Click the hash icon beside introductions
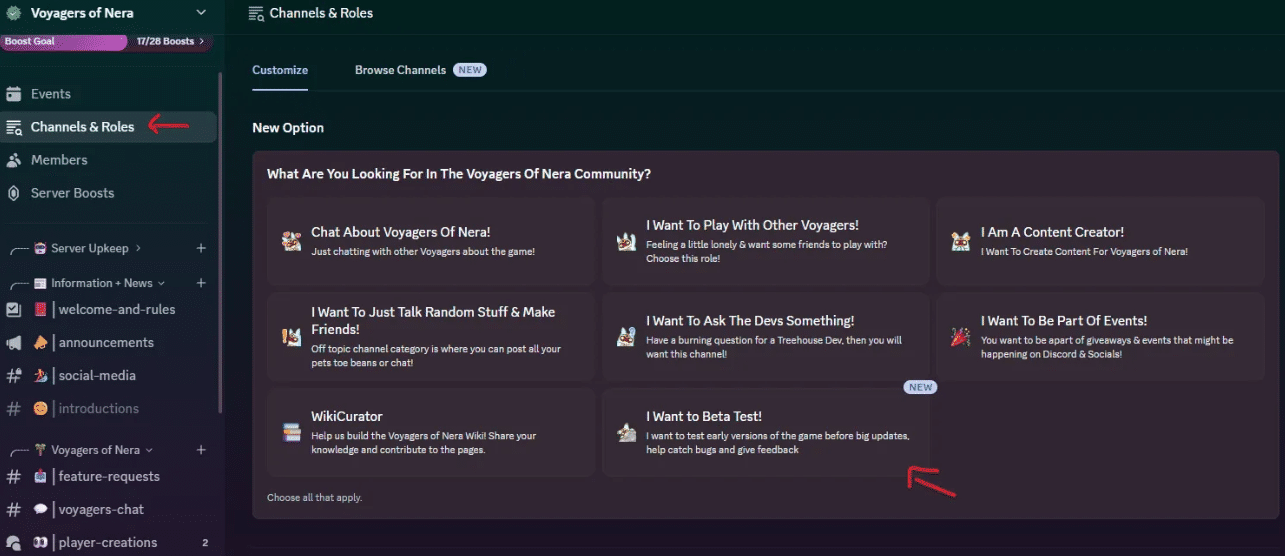 [x=14, y=409]
